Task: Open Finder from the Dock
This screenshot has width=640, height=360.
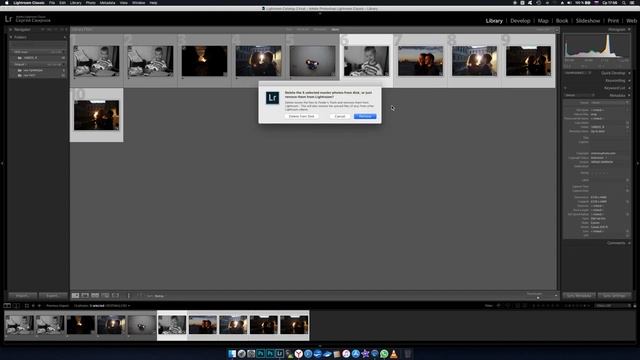Action: pos(232,354)
